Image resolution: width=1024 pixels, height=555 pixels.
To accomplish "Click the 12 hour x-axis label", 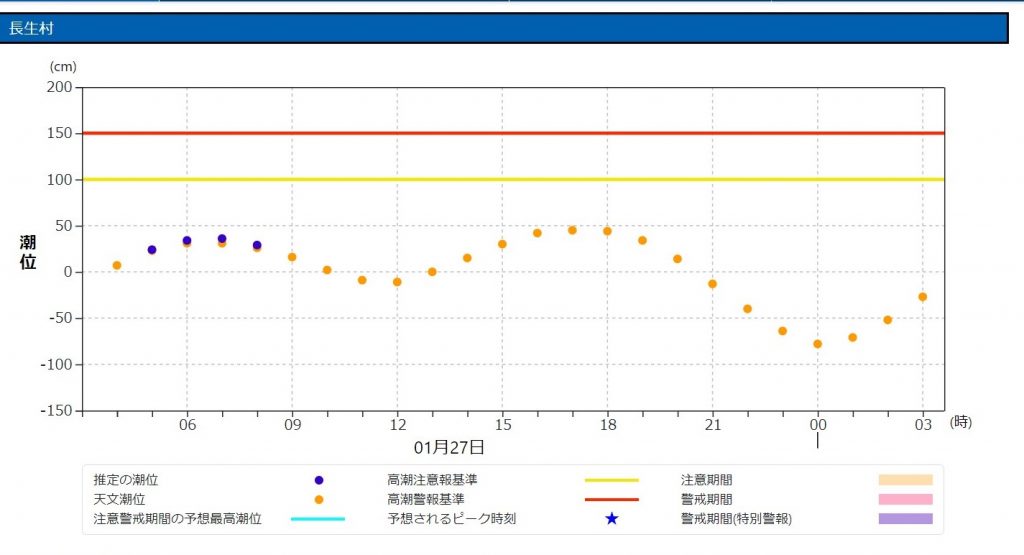I will point(398,425).
